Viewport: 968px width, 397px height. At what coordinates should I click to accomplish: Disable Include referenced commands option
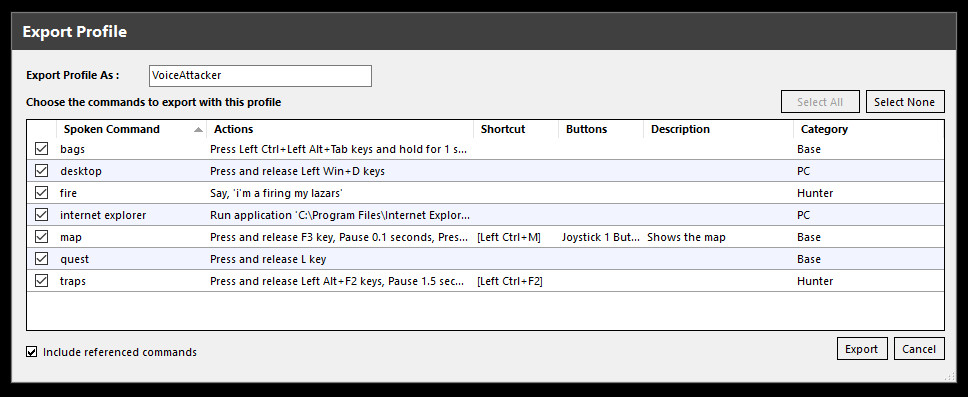31,352
